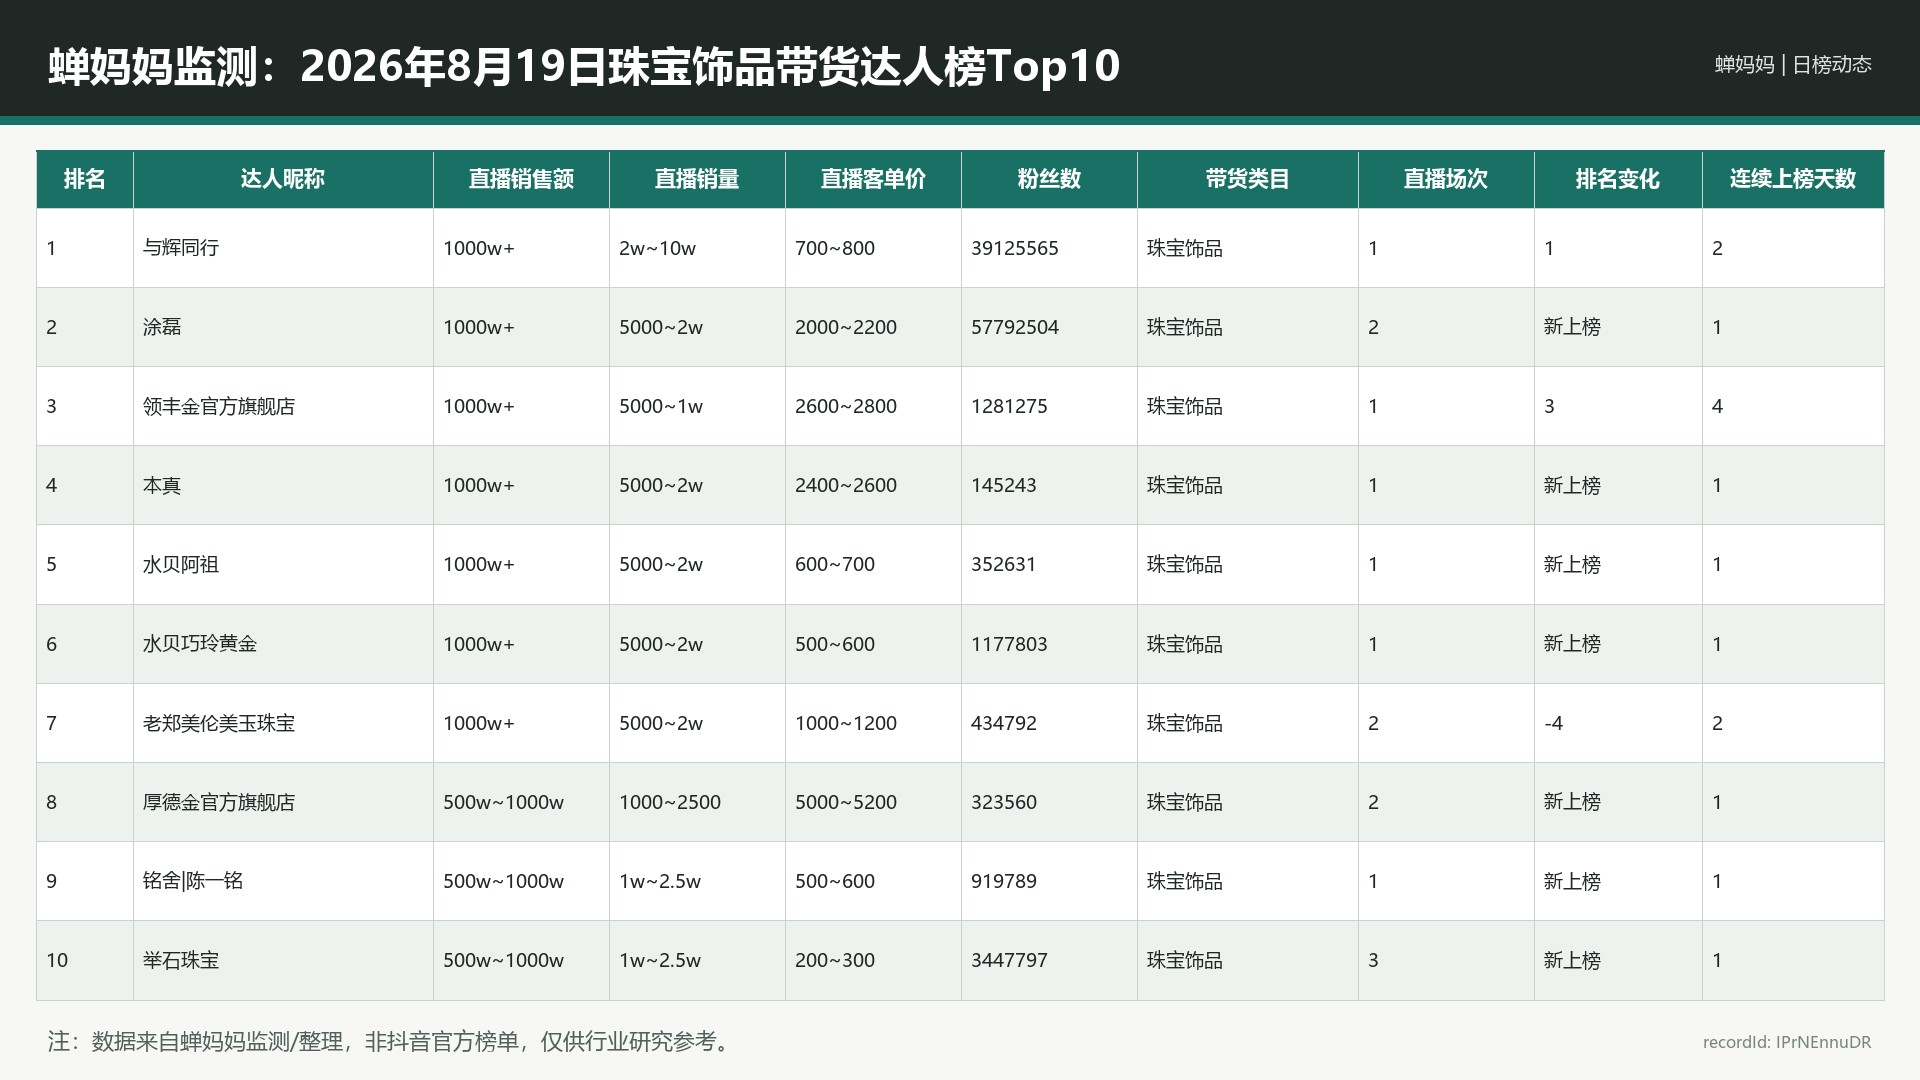Click fan count 3447797

pos(1009,960)
